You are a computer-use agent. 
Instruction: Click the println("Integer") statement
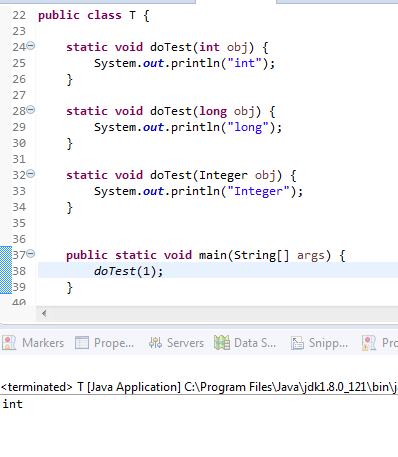point(198,191)
